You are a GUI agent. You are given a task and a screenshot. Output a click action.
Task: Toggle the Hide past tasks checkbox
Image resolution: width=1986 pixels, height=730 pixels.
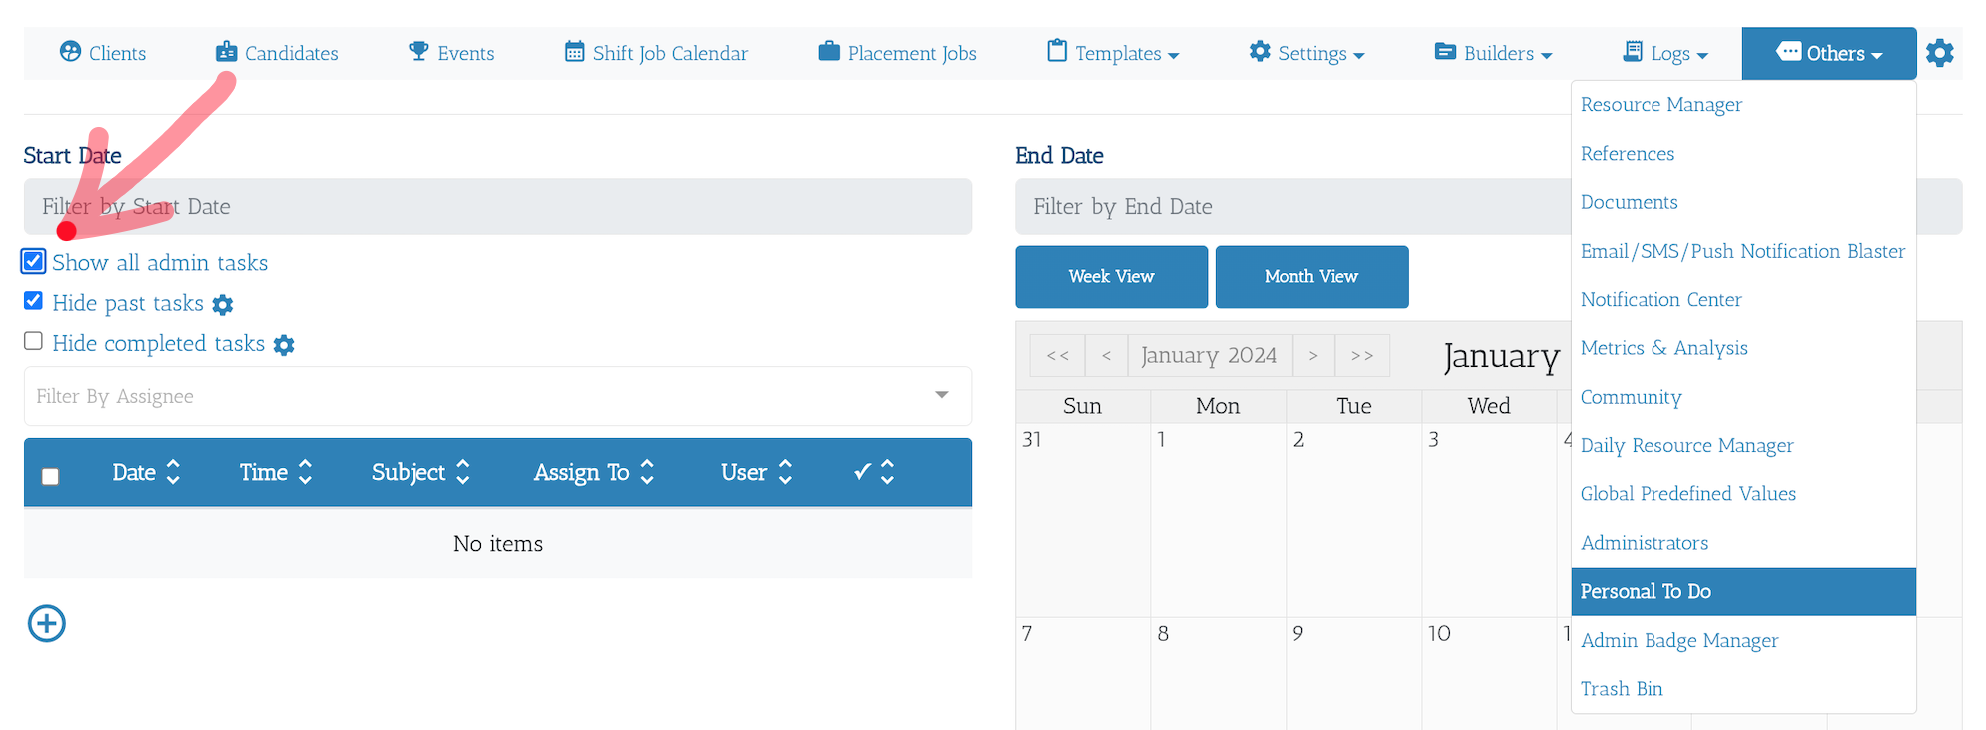33,300
